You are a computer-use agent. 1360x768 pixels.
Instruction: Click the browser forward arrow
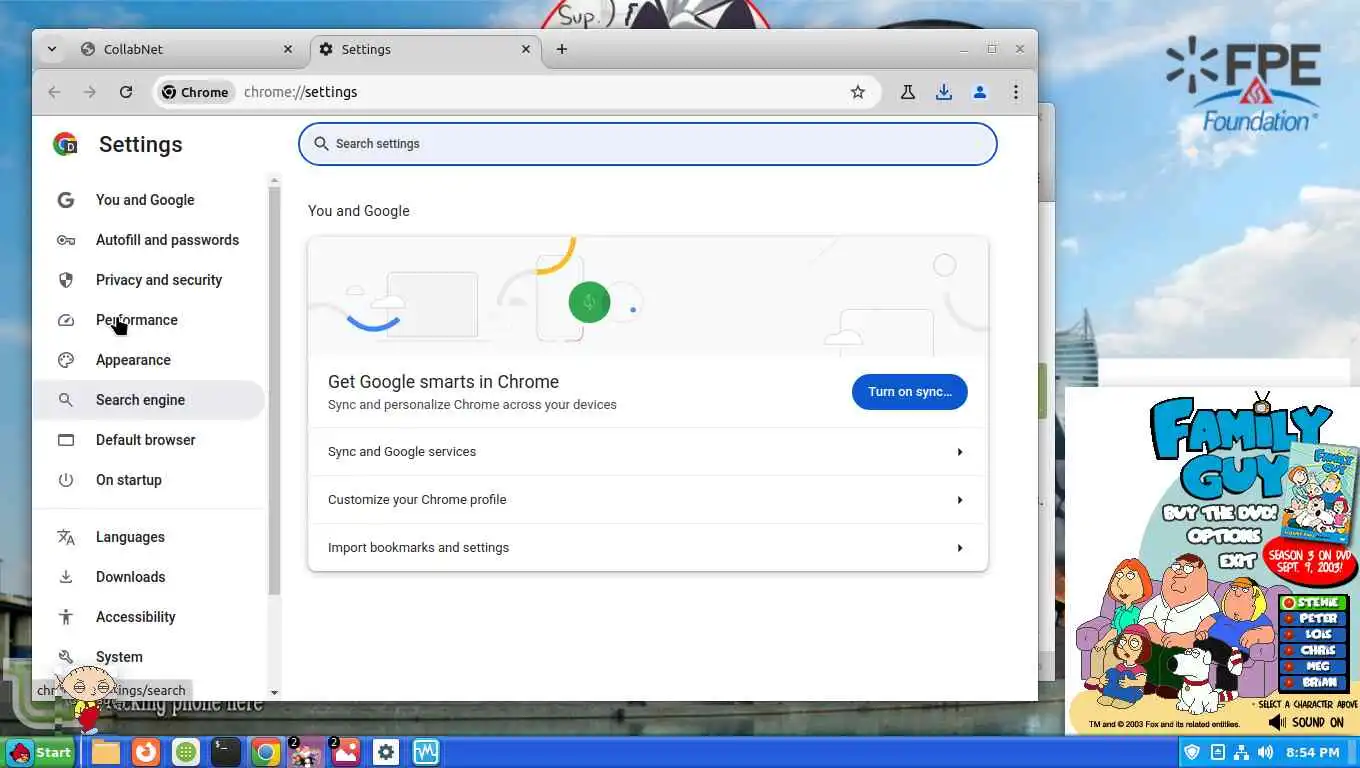[90, 92]
